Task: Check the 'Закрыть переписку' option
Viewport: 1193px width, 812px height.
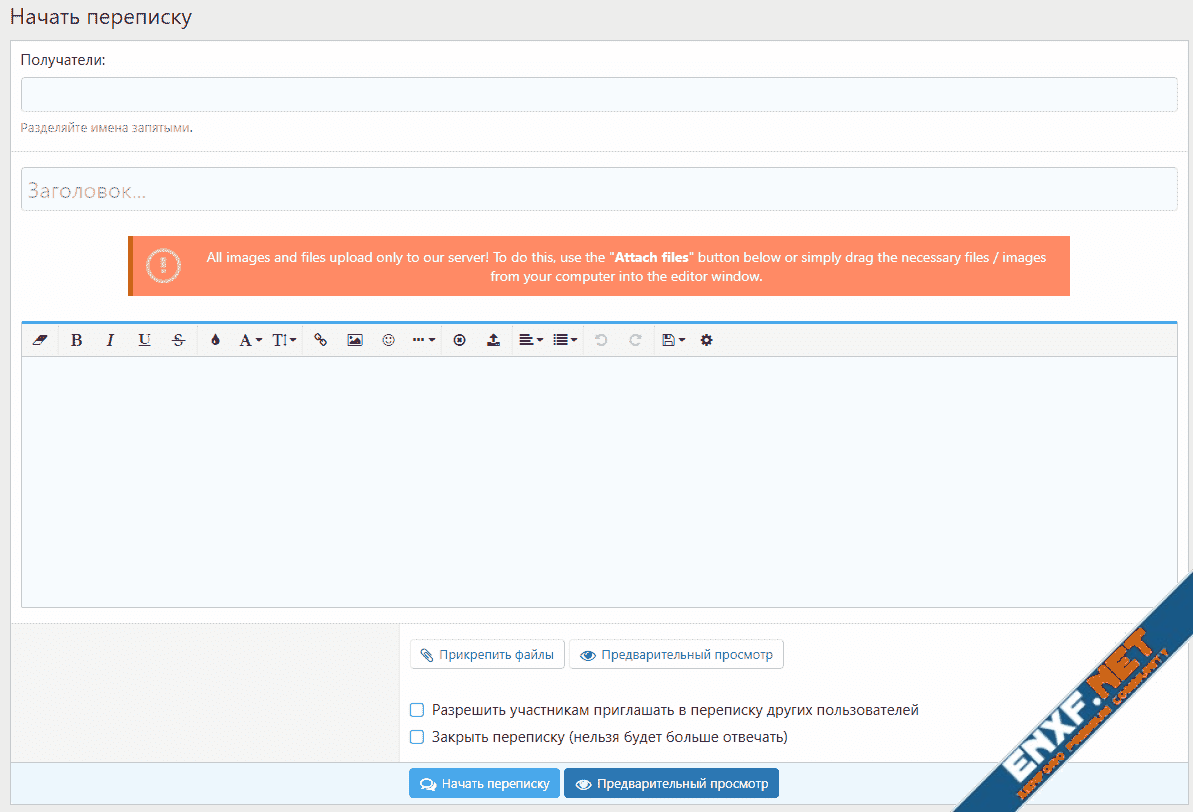Action: (417, 737)
